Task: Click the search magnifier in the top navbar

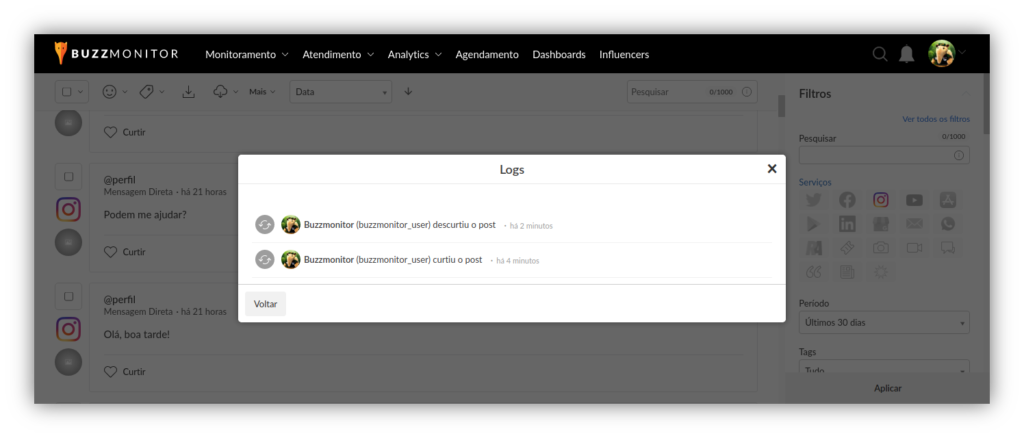Action: pos(880,54)
